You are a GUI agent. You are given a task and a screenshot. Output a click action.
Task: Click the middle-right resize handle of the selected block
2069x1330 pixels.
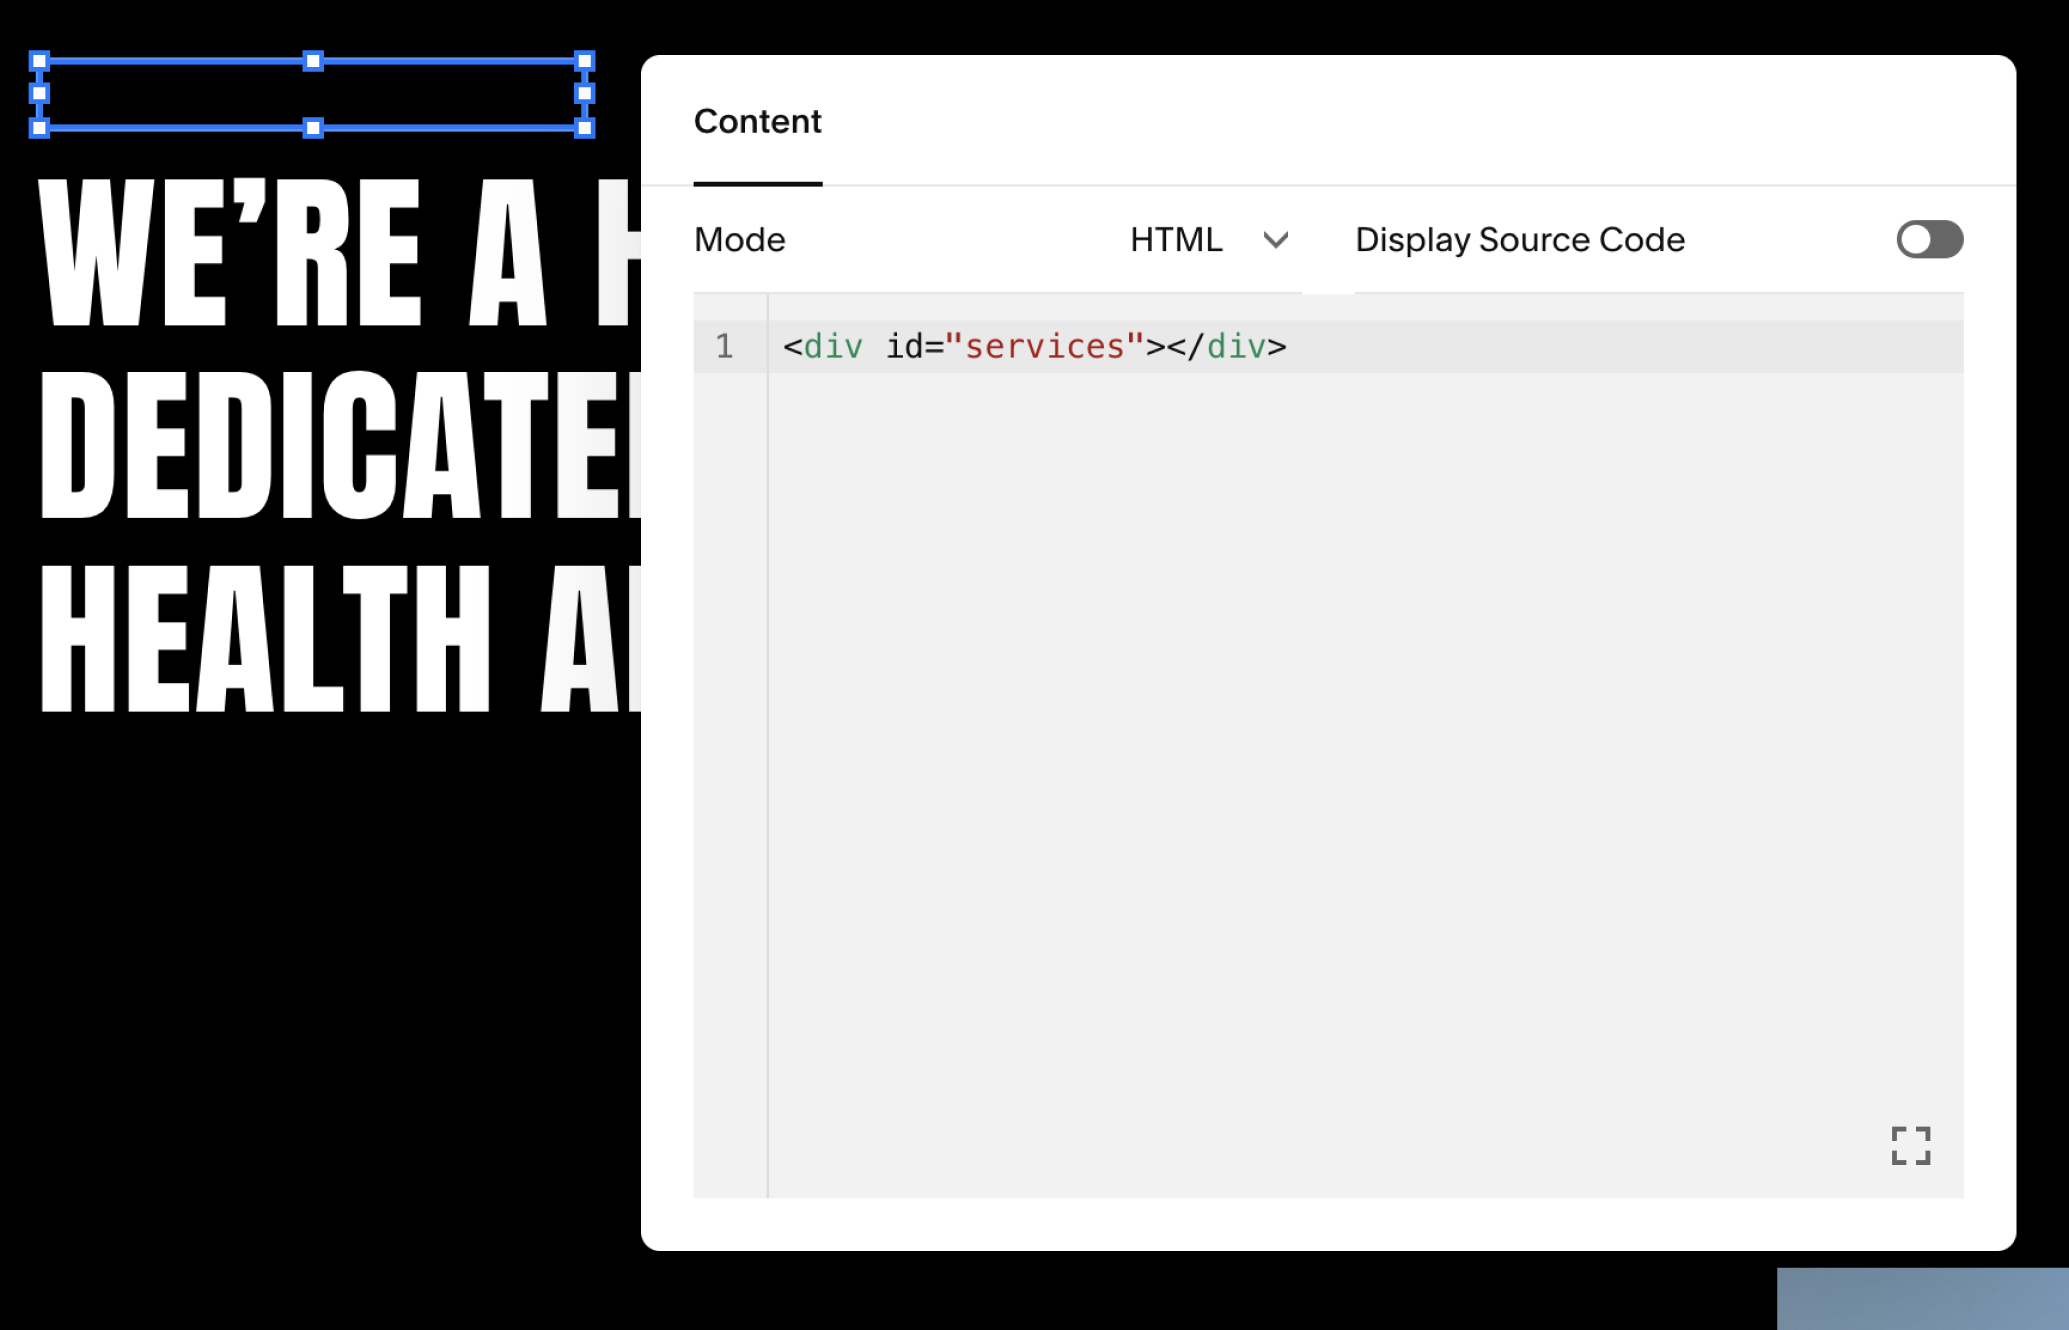[585, 94]
